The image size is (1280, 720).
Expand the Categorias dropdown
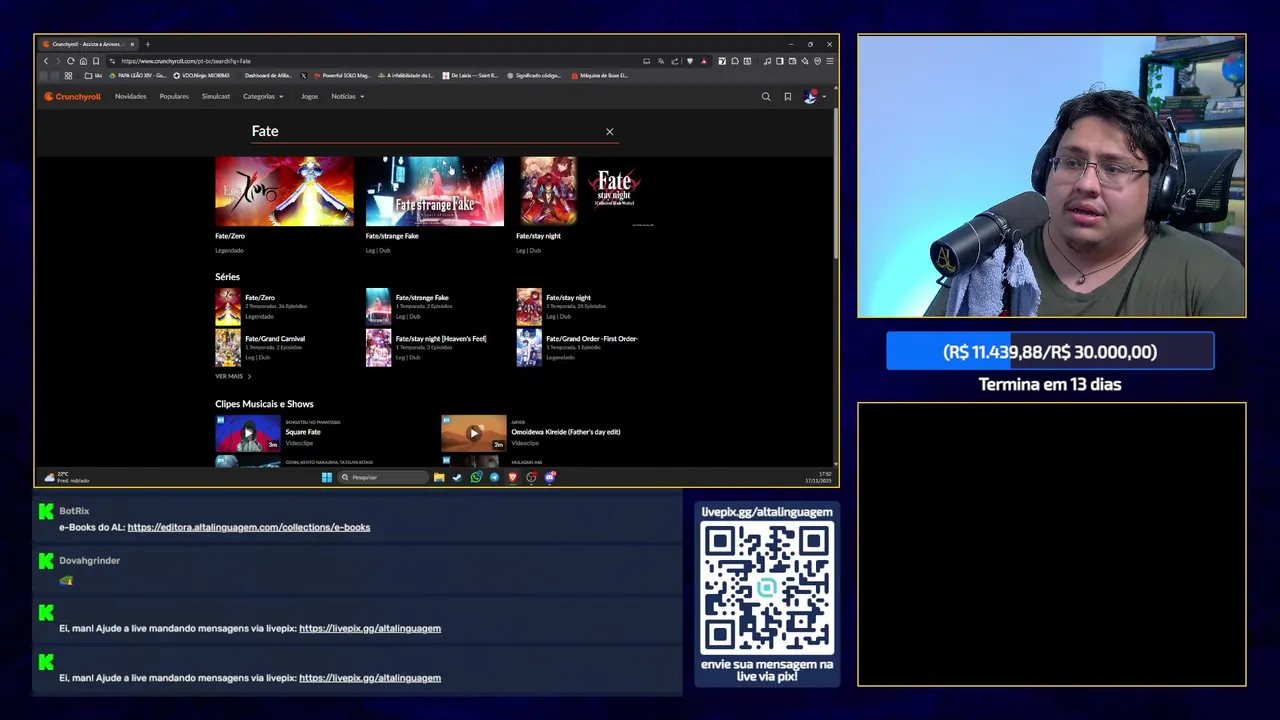263,97
